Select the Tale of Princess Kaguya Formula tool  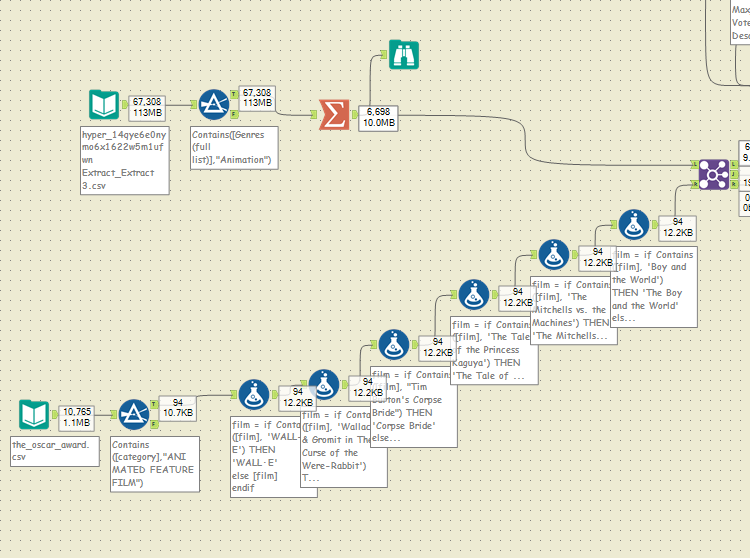click(x=474, y=295)
